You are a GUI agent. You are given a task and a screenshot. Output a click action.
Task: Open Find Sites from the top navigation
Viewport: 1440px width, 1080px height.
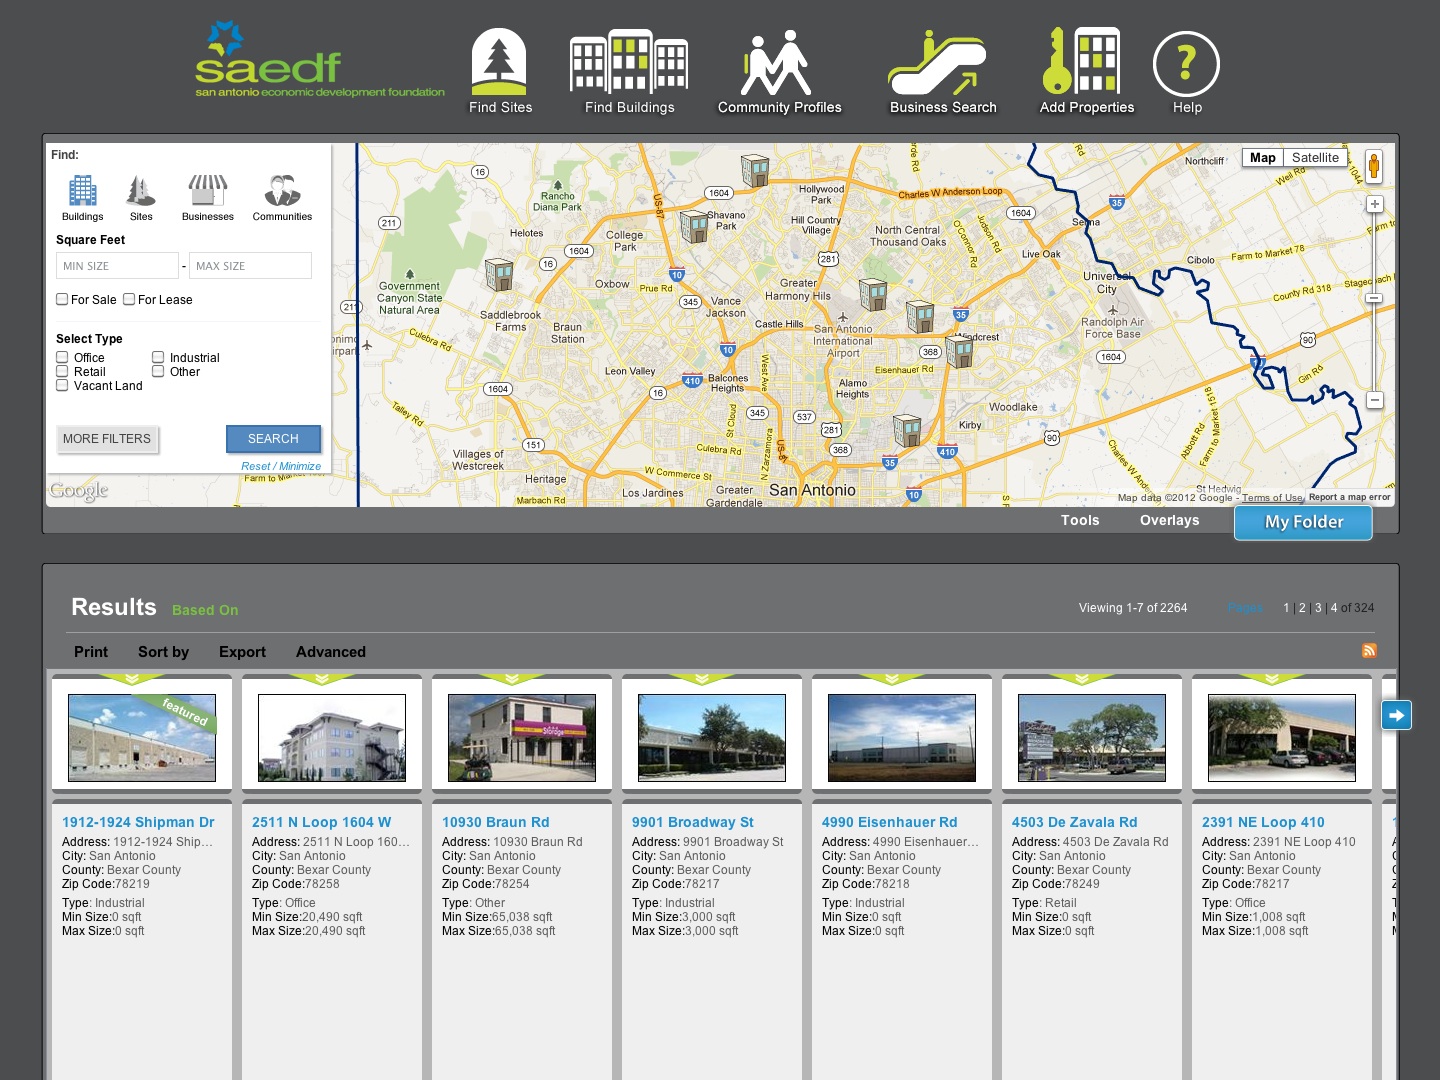[500, 71]
